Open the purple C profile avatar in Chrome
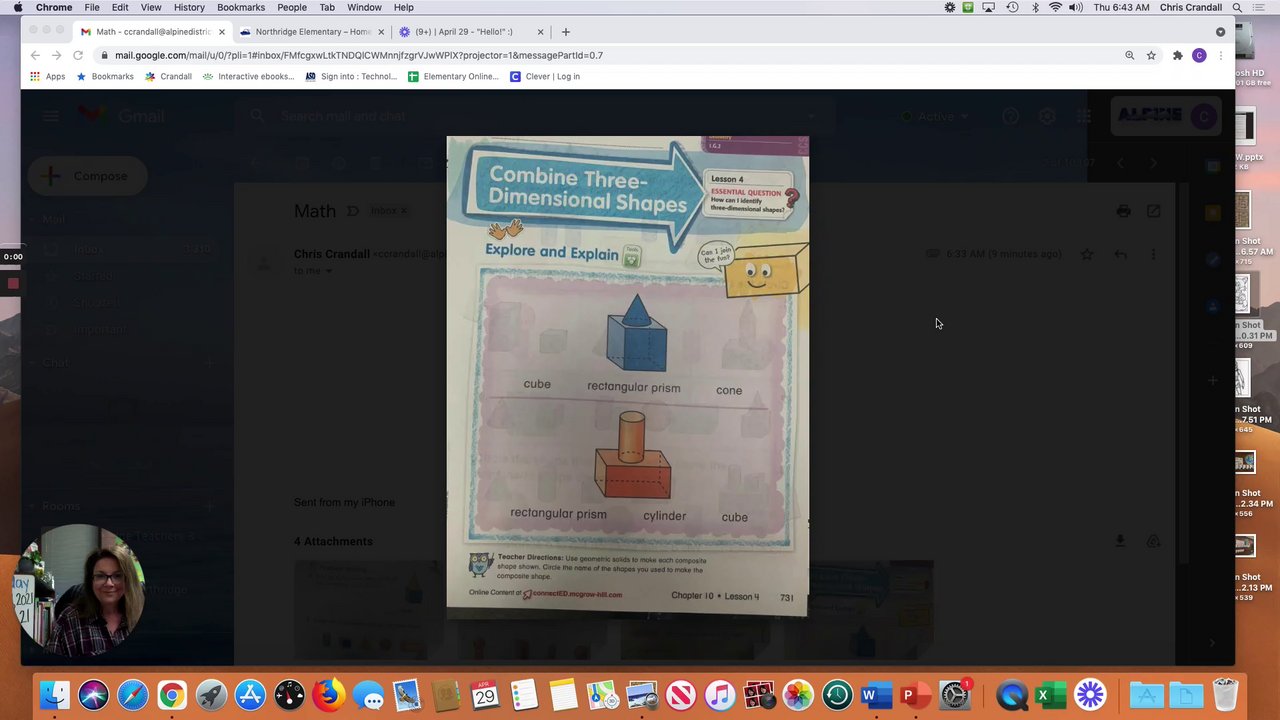Screen dimensions: 1280x720 (x=1199, y=55)
